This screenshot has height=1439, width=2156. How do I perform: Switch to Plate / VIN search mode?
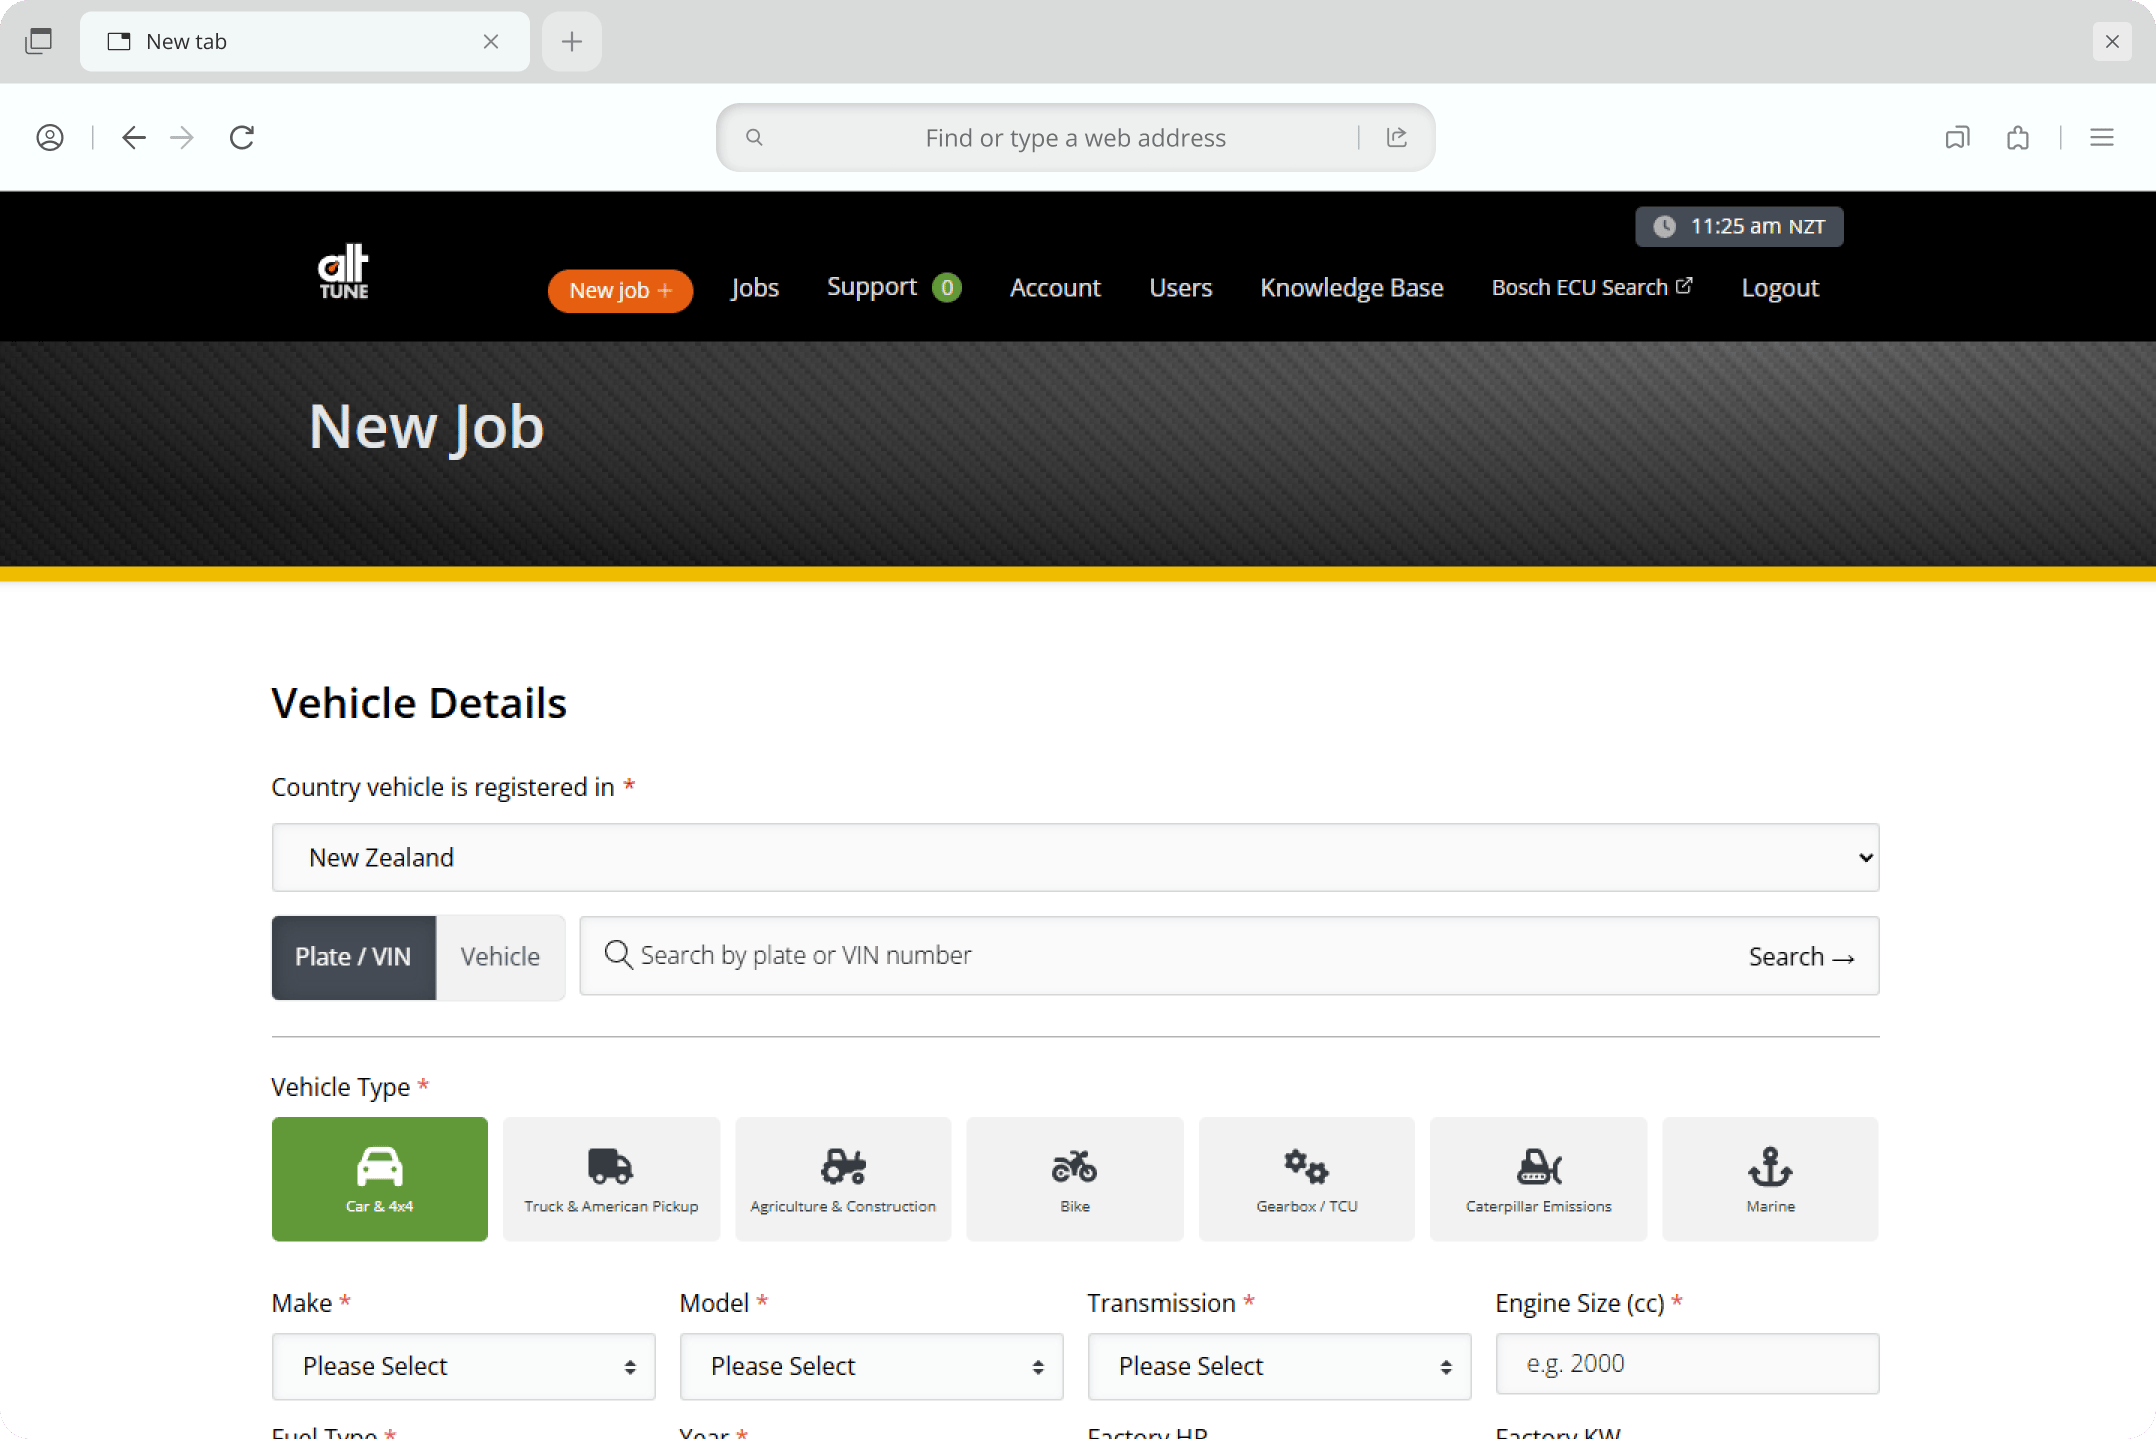[353, 957]
